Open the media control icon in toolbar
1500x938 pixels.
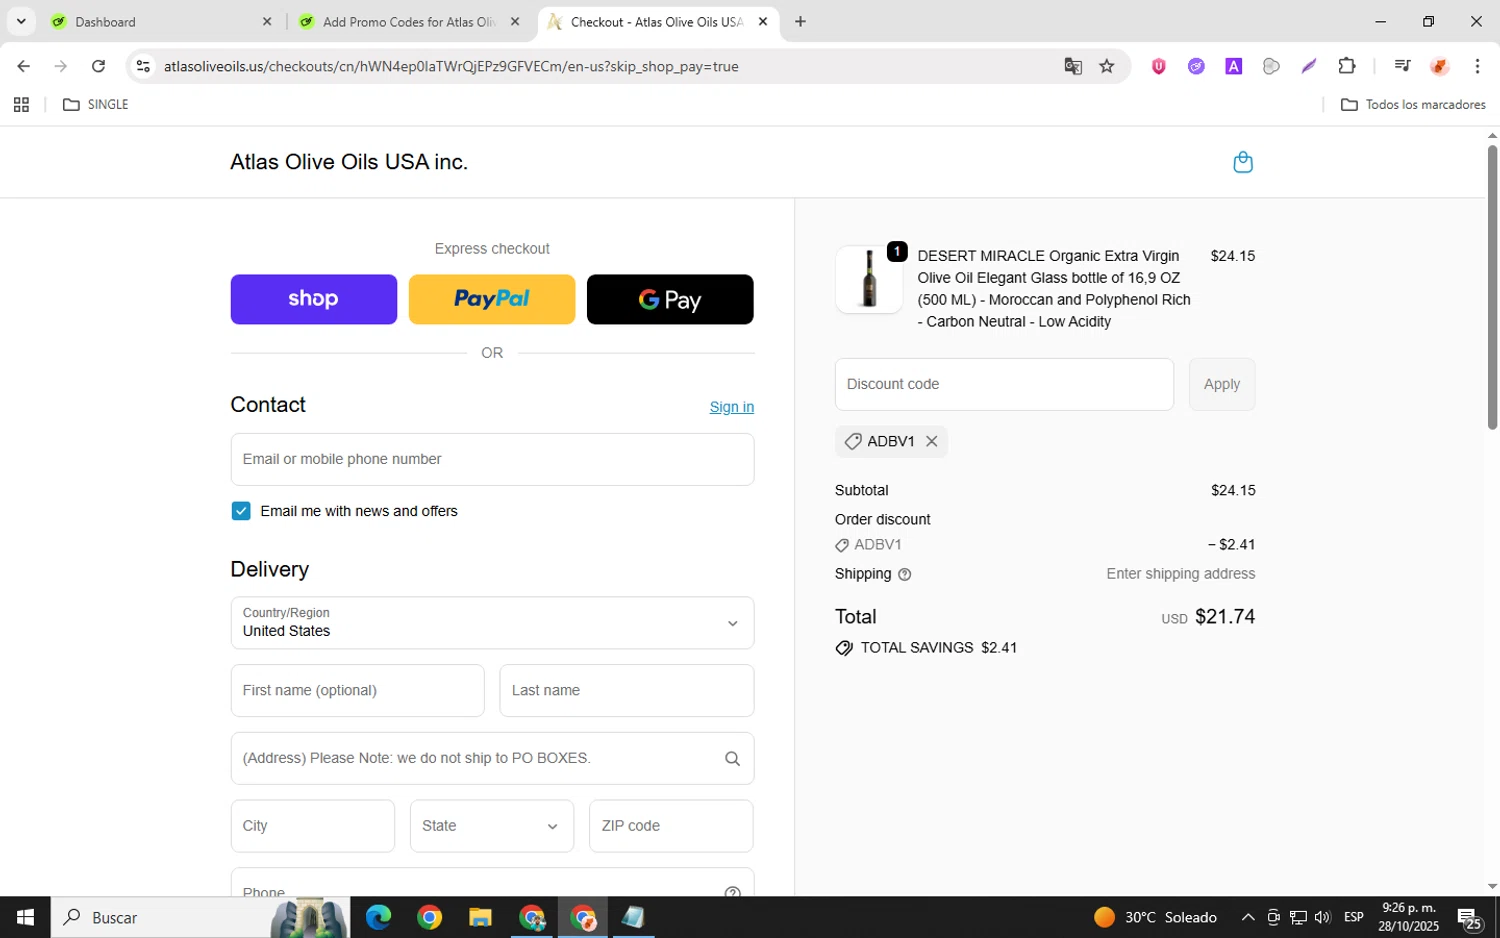1402,66
